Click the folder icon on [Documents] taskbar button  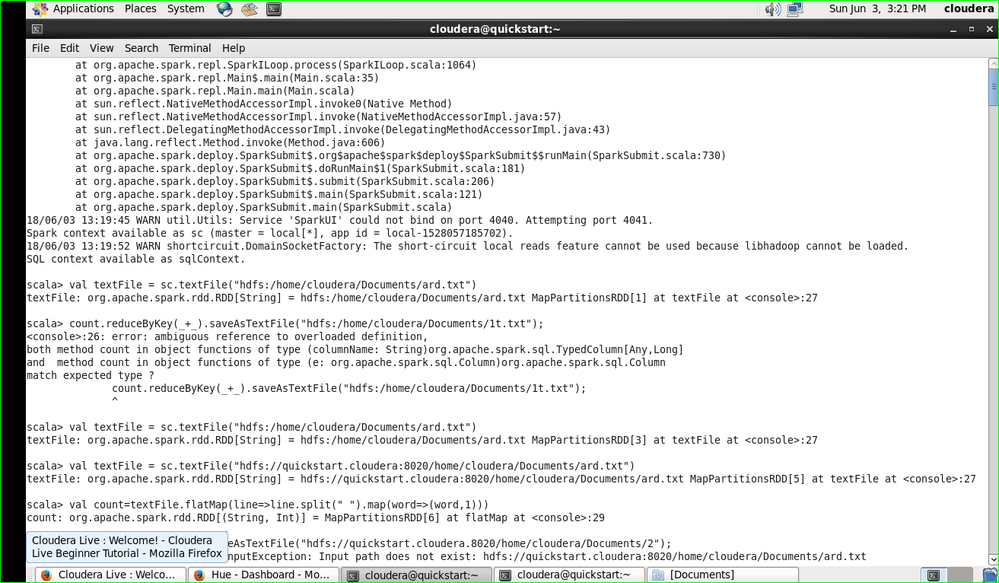pyautogui.click(x=658, y=575)
